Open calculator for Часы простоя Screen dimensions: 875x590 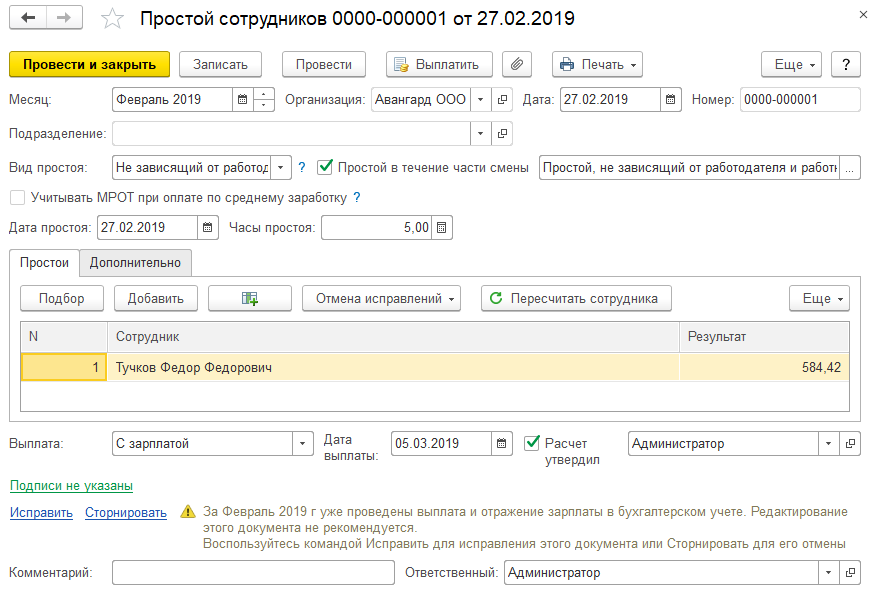coord(441,228)
